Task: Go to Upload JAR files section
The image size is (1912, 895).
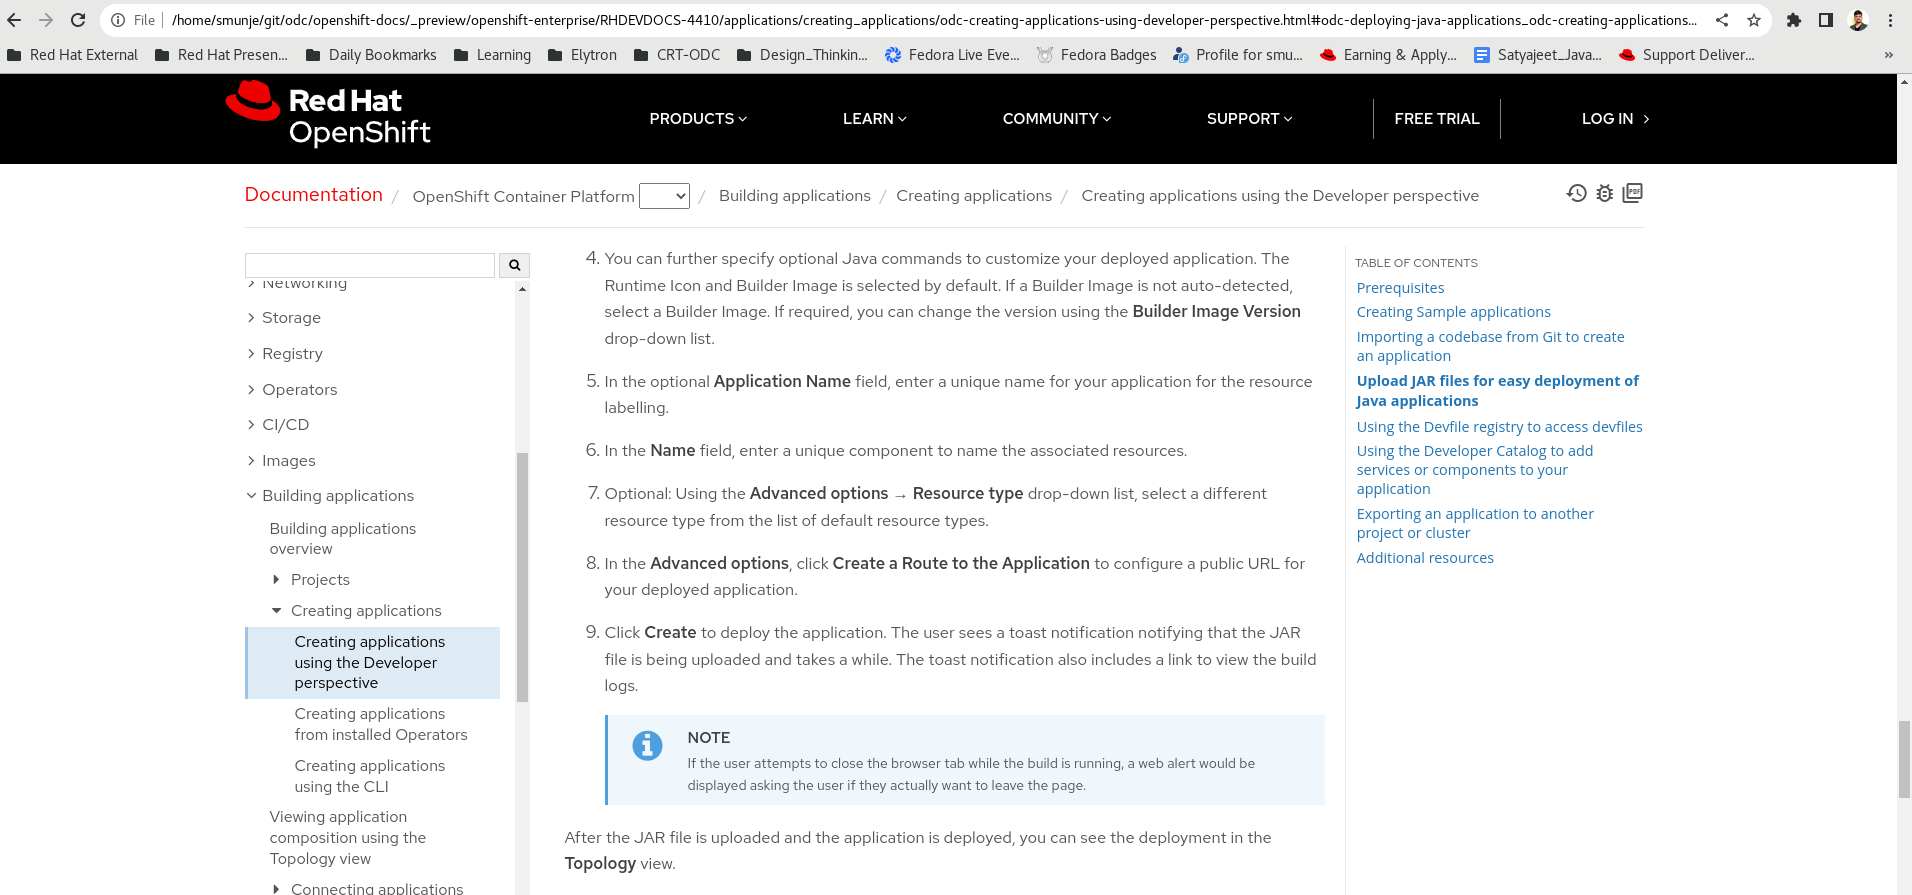Action: [1497, 391]
